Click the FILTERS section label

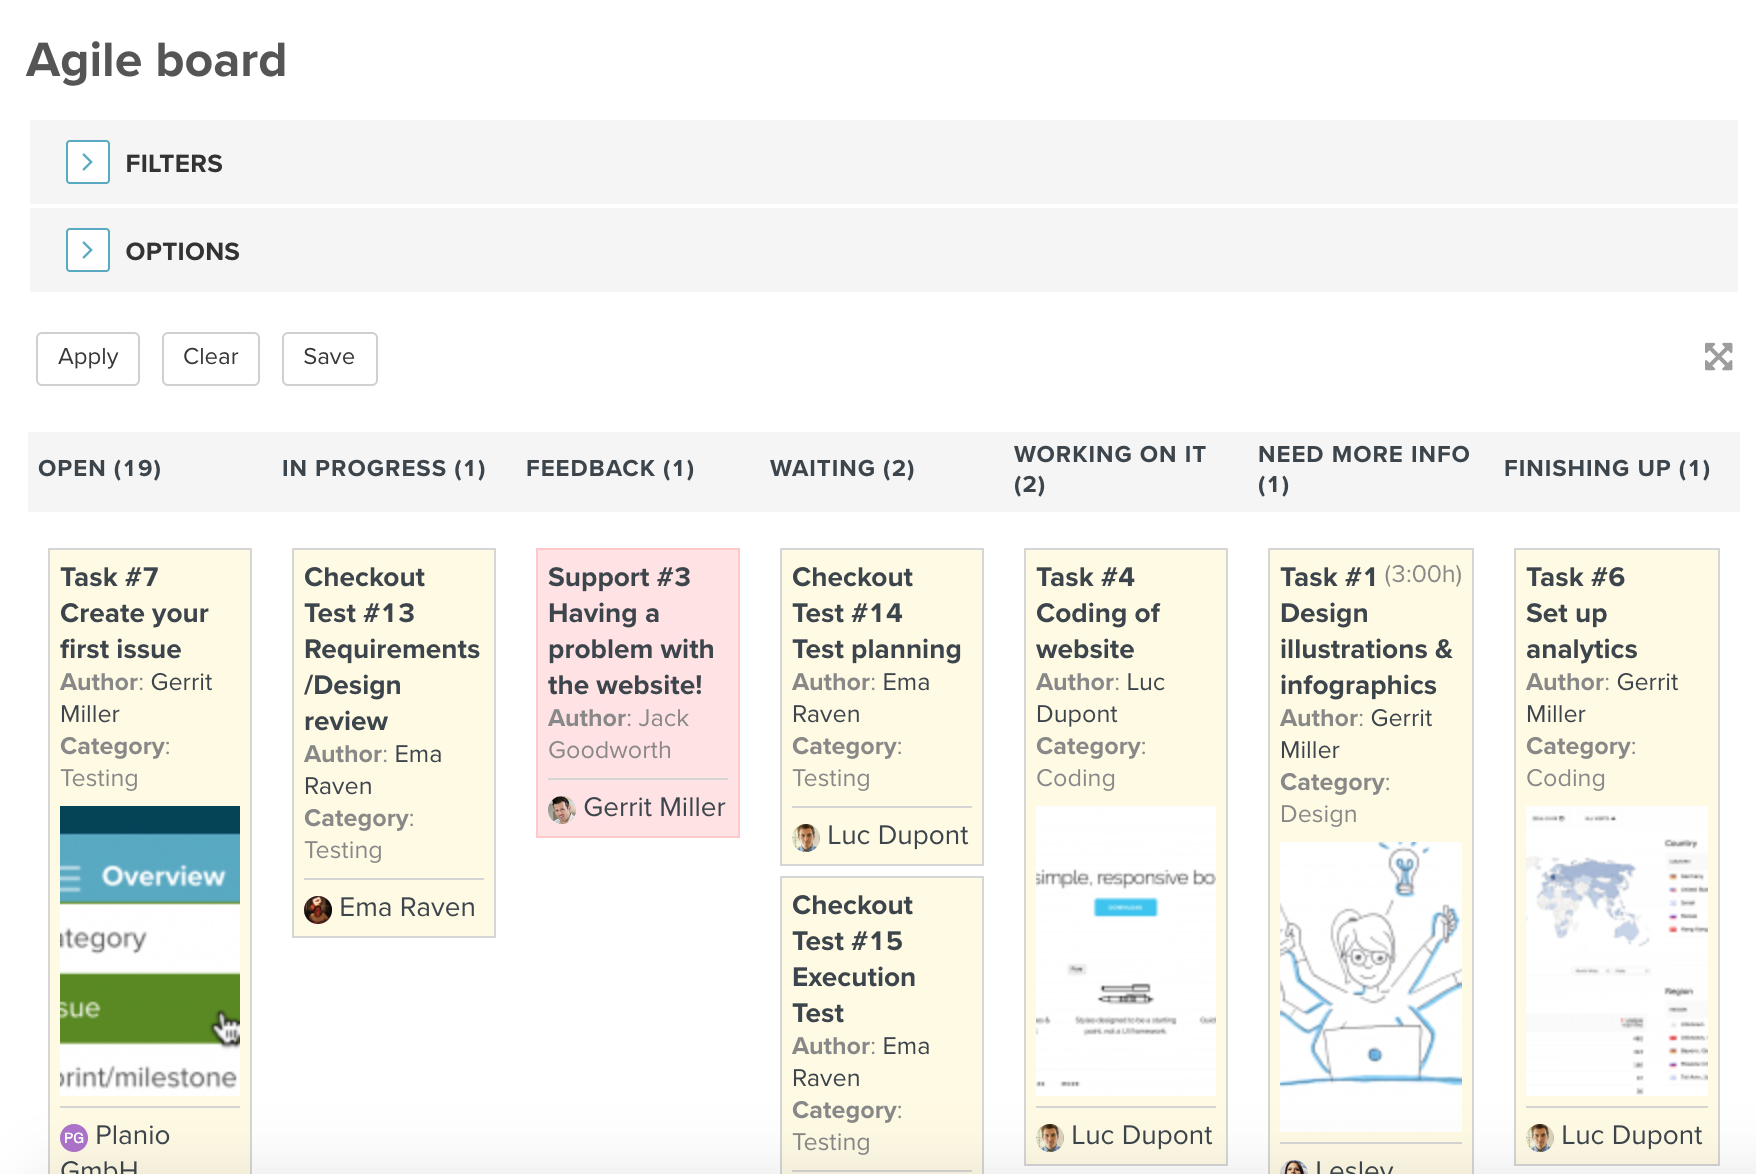[x=174, y=163]
